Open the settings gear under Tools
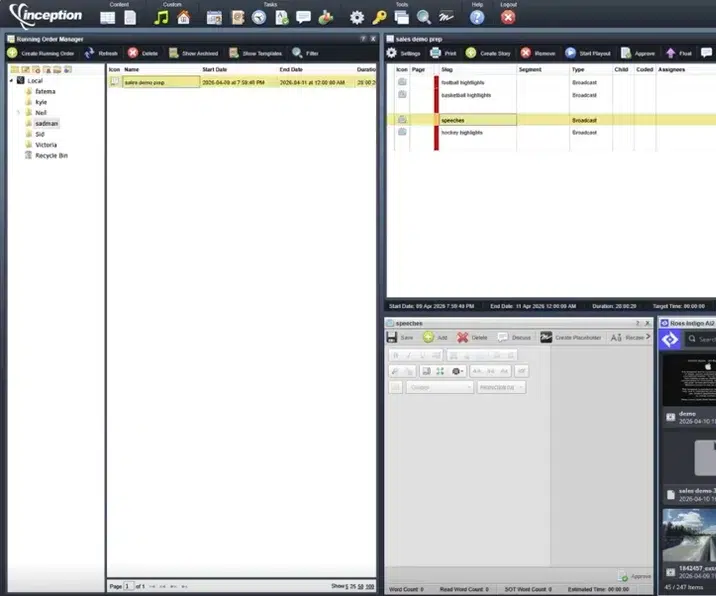 coord(357,18)
